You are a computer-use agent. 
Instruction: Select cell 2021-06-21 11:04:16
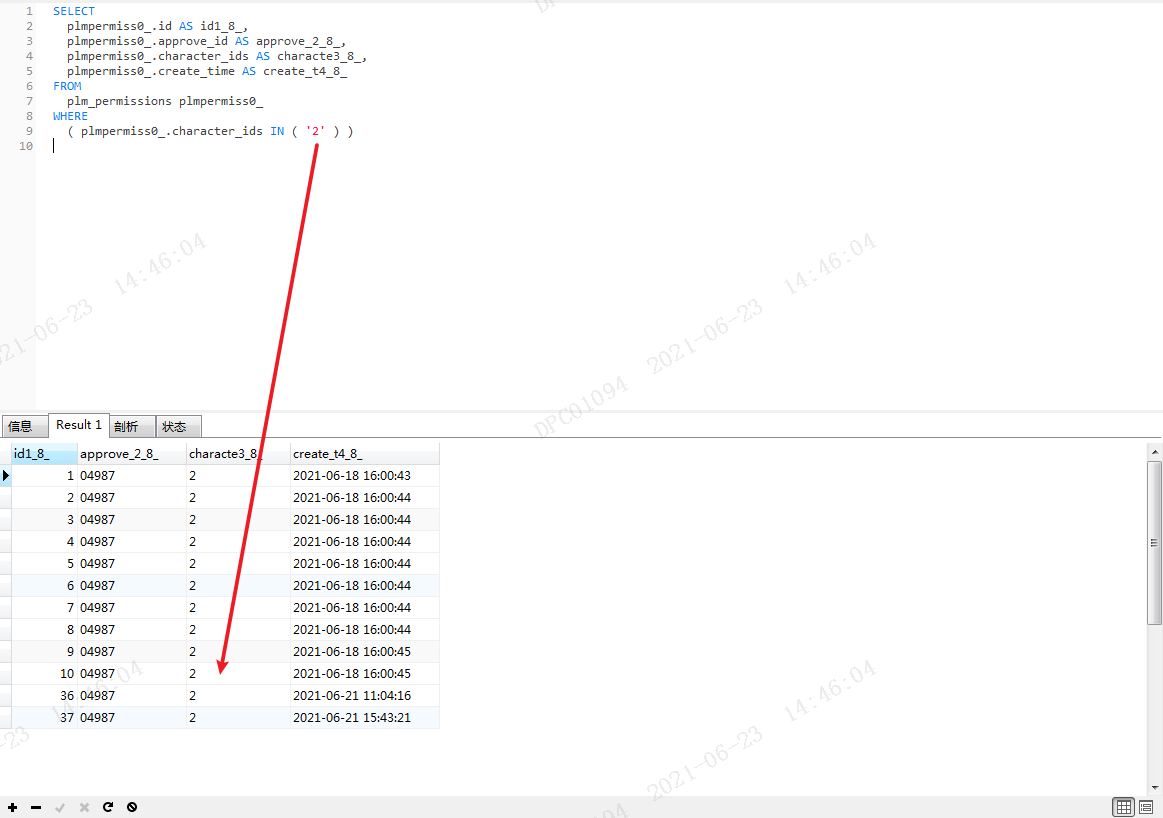click(x=364, y=696)
